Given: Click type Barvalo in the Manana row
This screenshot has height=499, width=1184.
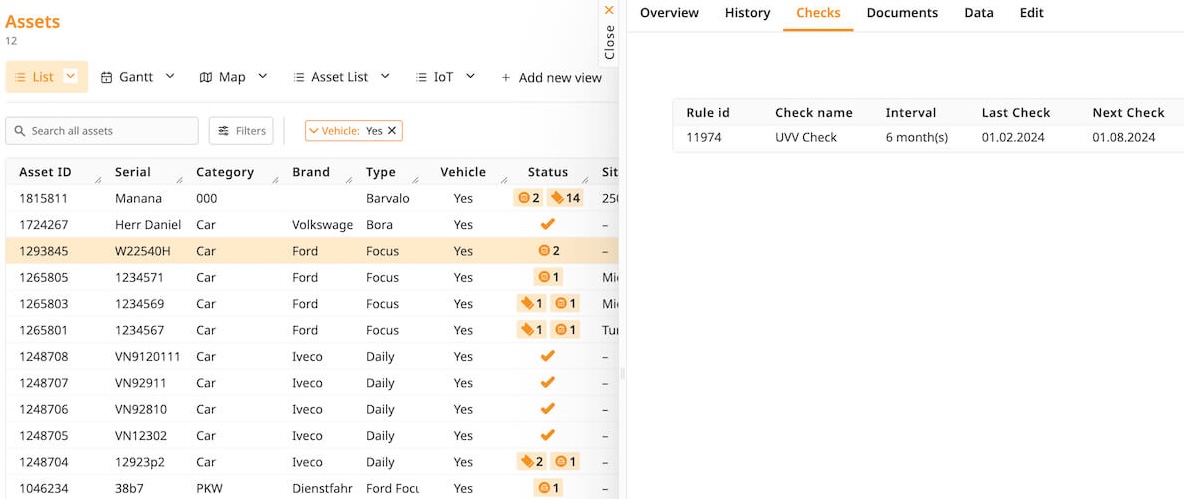Looking at the screenshot, I should pyautogui.click(x=387, y=198).
